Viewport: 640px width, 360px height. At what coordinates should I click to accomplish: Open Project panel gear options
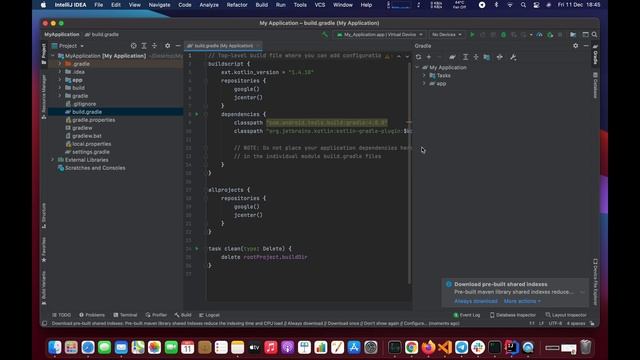coord(167,46)
